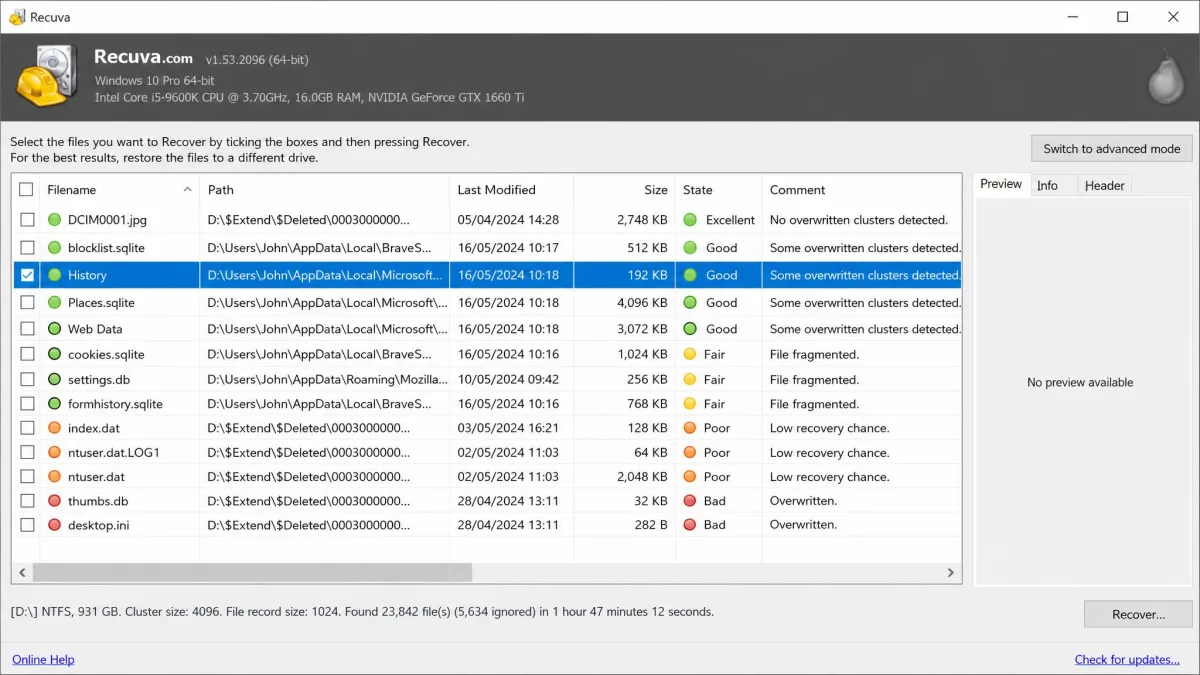Select the formhistory.sqlite filename

[x=115, y=404]
